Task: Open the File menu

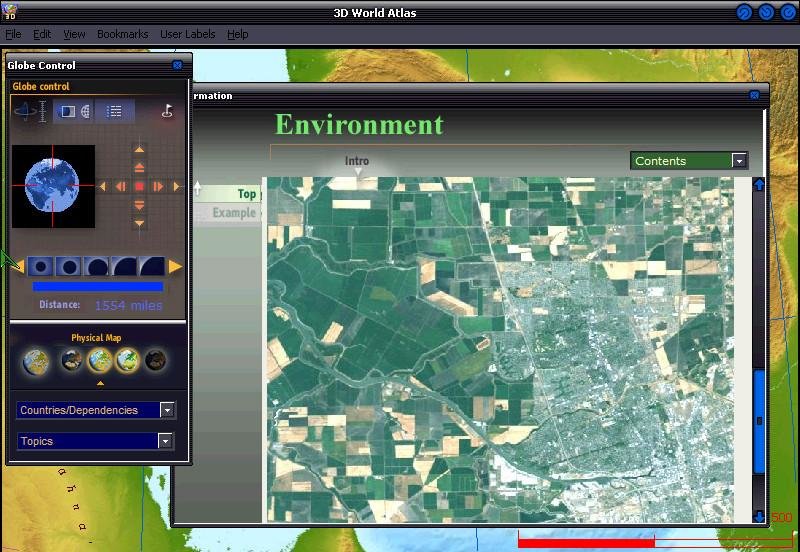Action: click(x=13, y=34)
